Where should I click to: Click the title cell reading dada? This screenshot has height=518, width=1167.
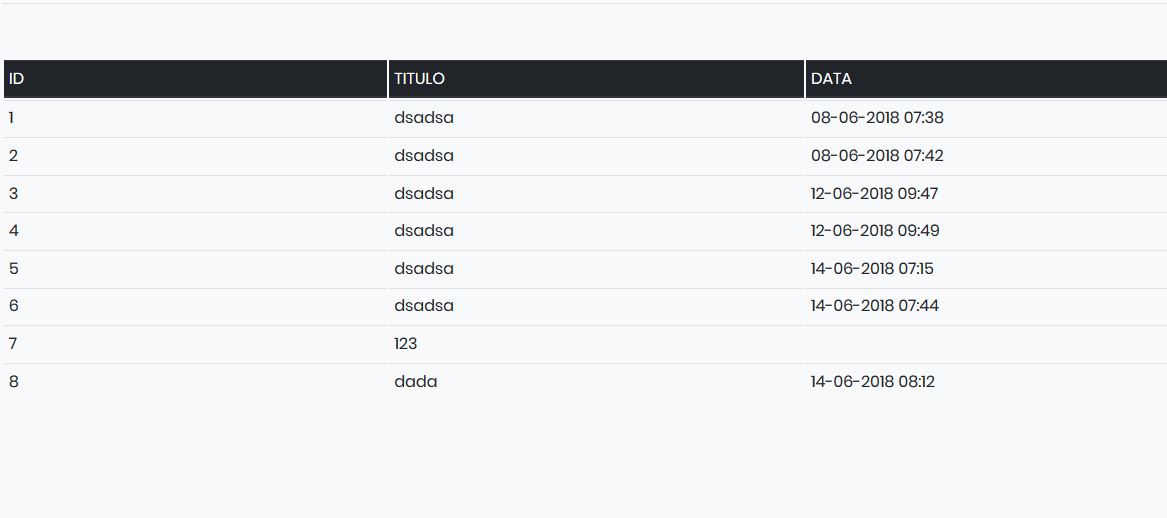[596, 383]
